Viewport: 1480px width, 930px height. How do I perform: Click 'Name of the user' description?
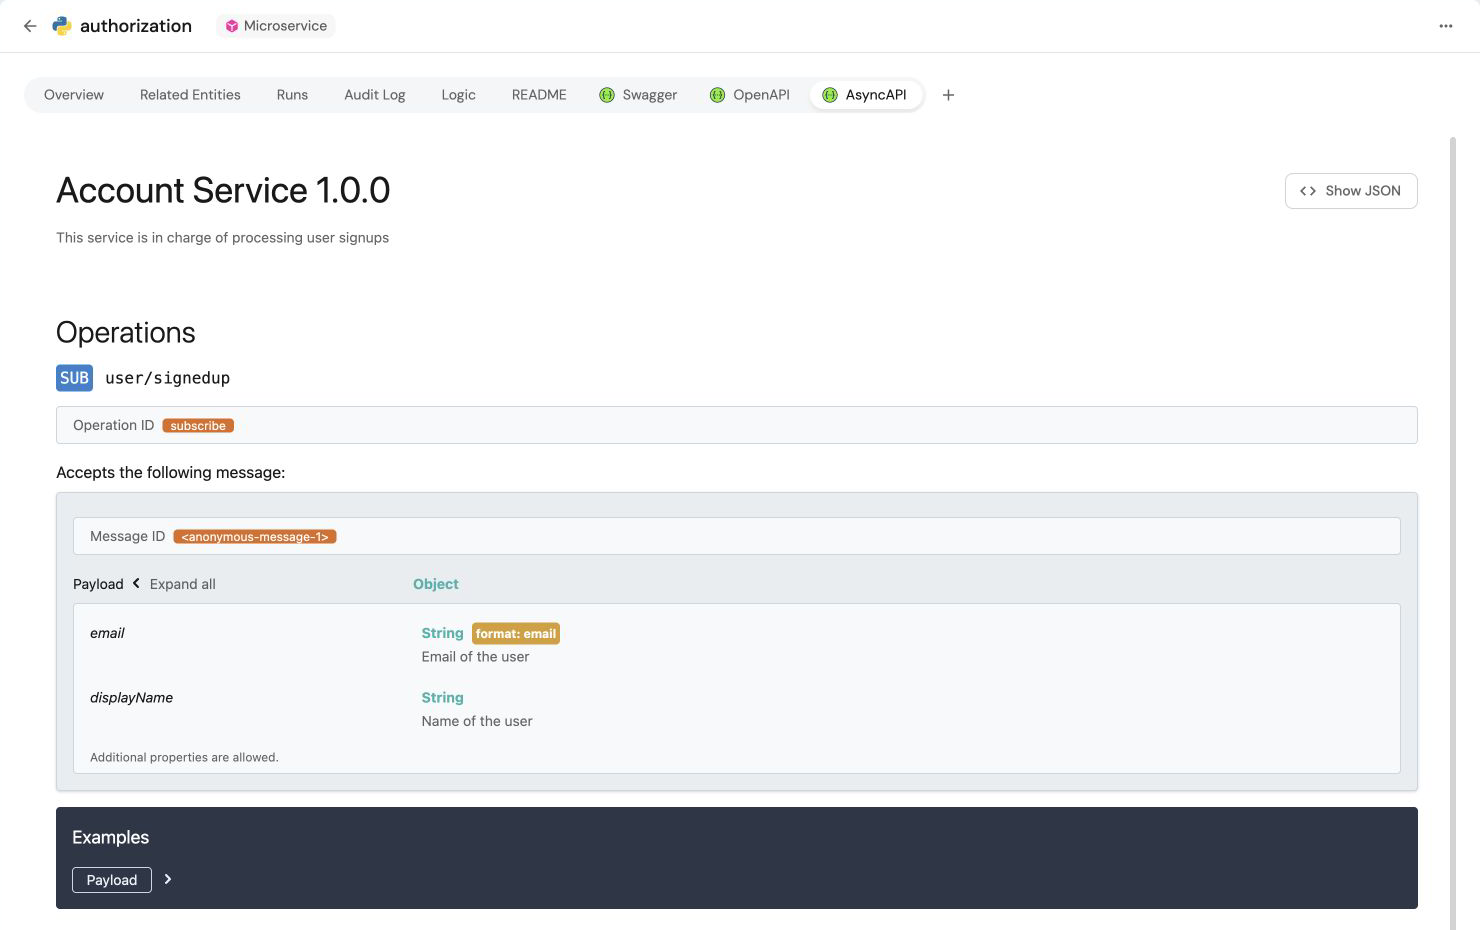(x=477, y=721)
